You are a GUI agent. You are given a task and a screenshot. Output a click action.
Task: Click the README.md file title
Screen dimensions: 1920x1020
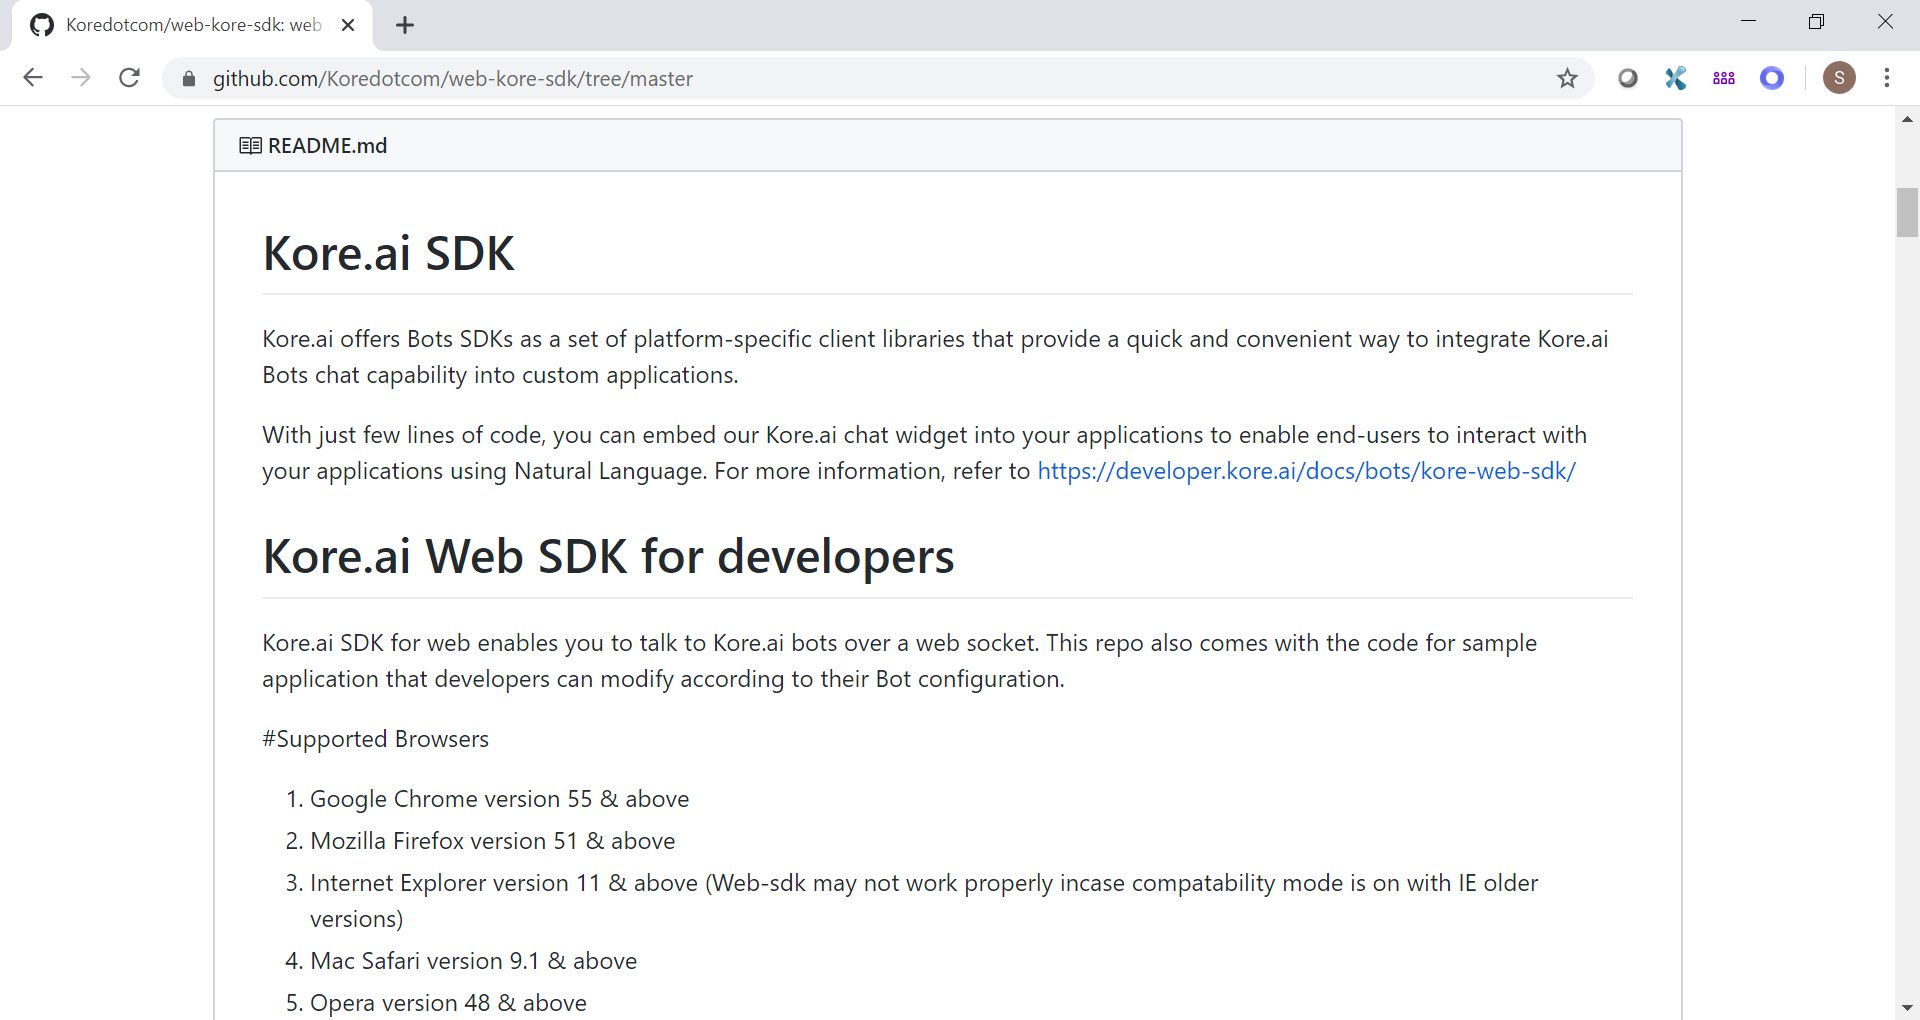(327, 146)
